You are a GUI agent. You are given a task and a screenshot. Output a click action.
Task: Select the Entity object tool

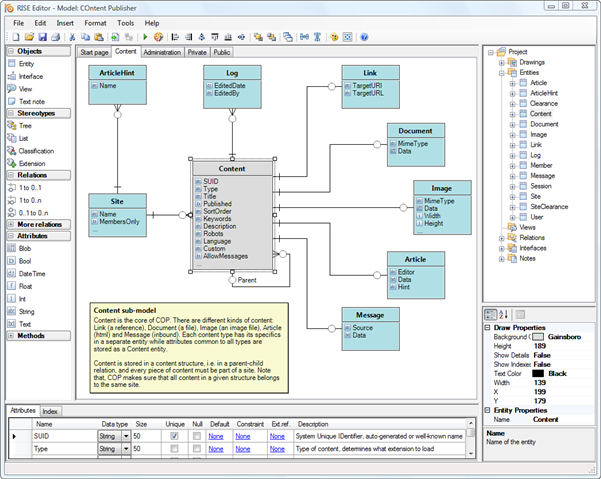26,64
